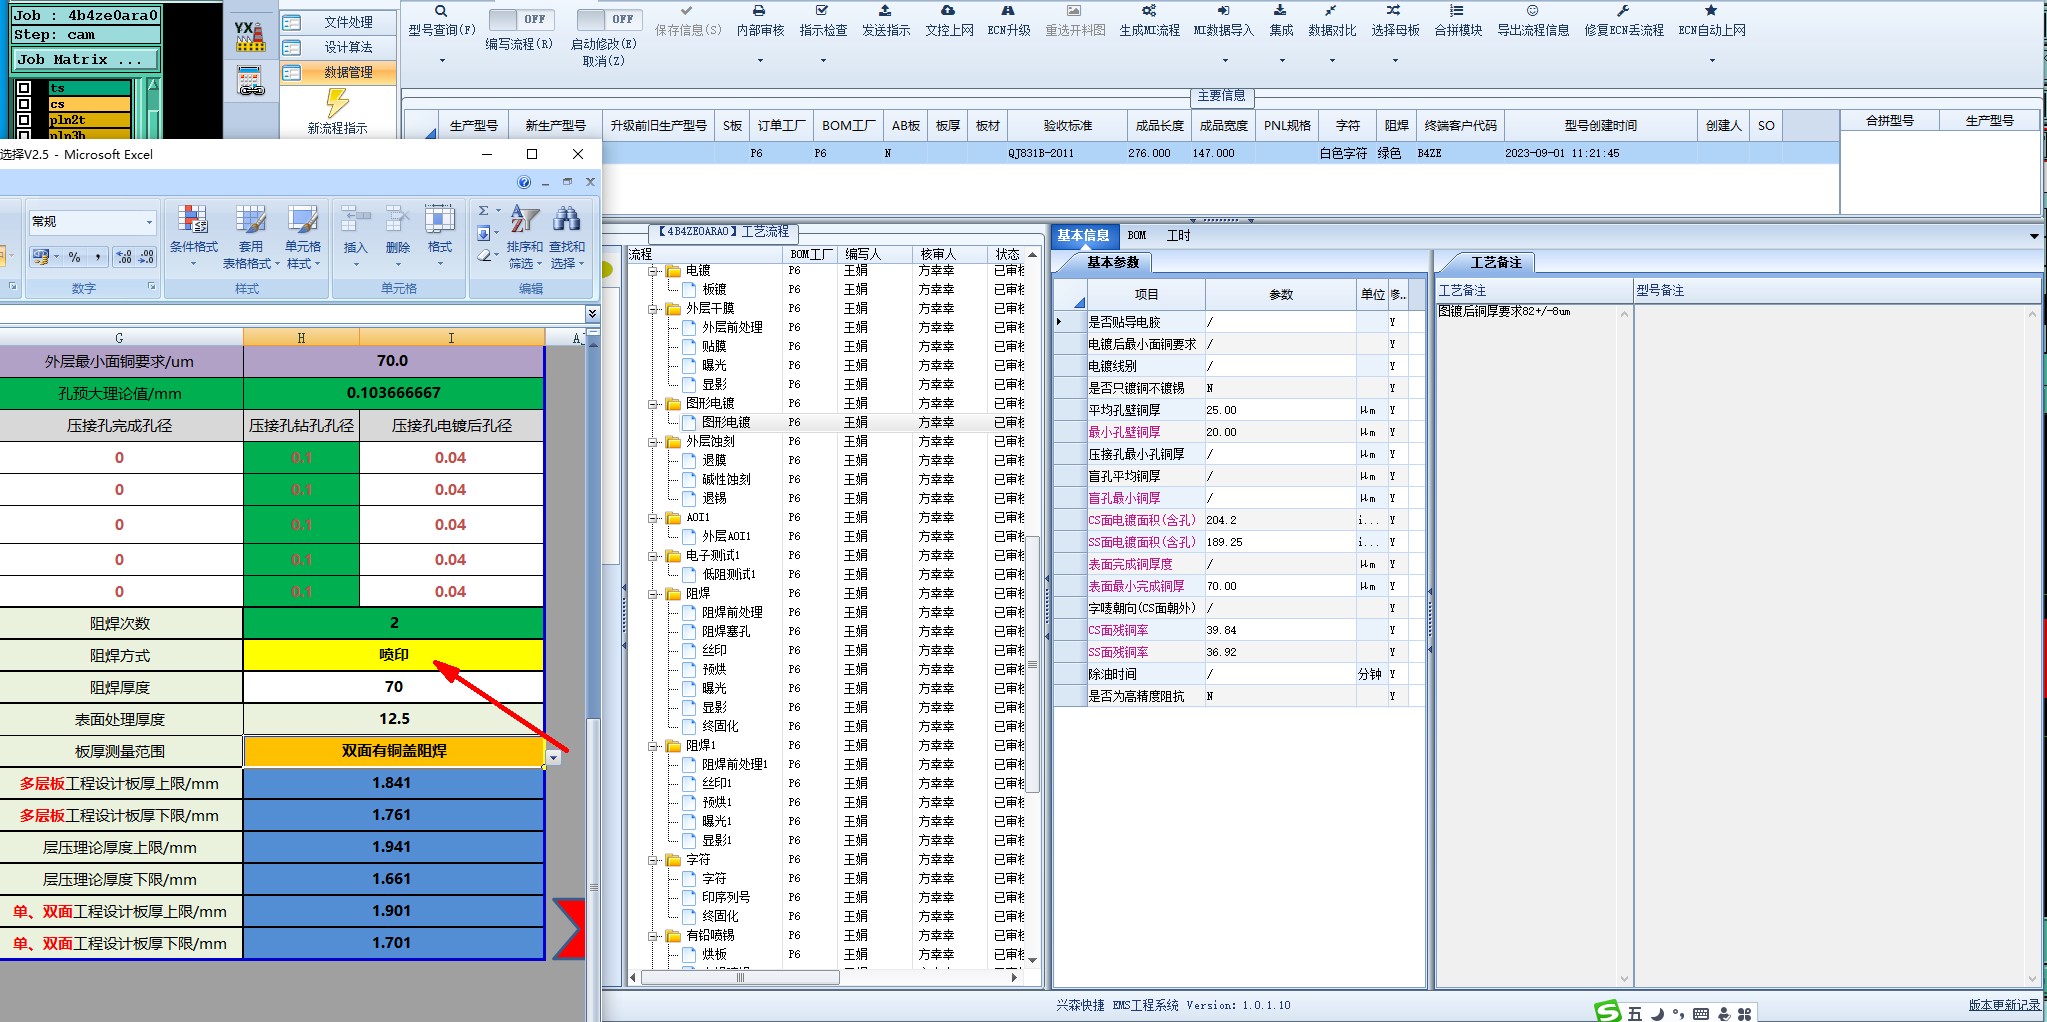This screenshot has width=2047, height=1022.
Task: Expand Excel ribbon formula bar chevron
Action: point(591,314)
